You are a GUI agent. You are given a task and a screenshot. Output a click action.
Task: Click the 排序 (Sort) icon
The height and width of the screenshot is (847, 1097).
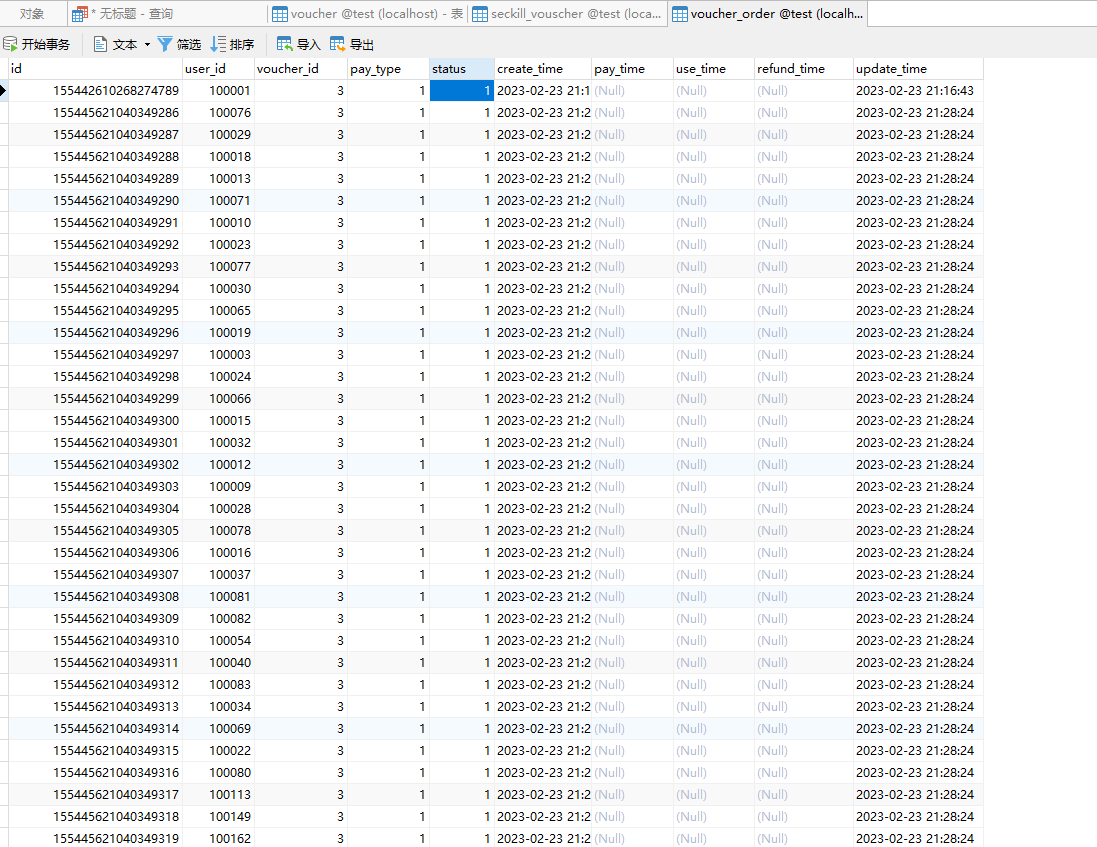(x=218, y=44)
